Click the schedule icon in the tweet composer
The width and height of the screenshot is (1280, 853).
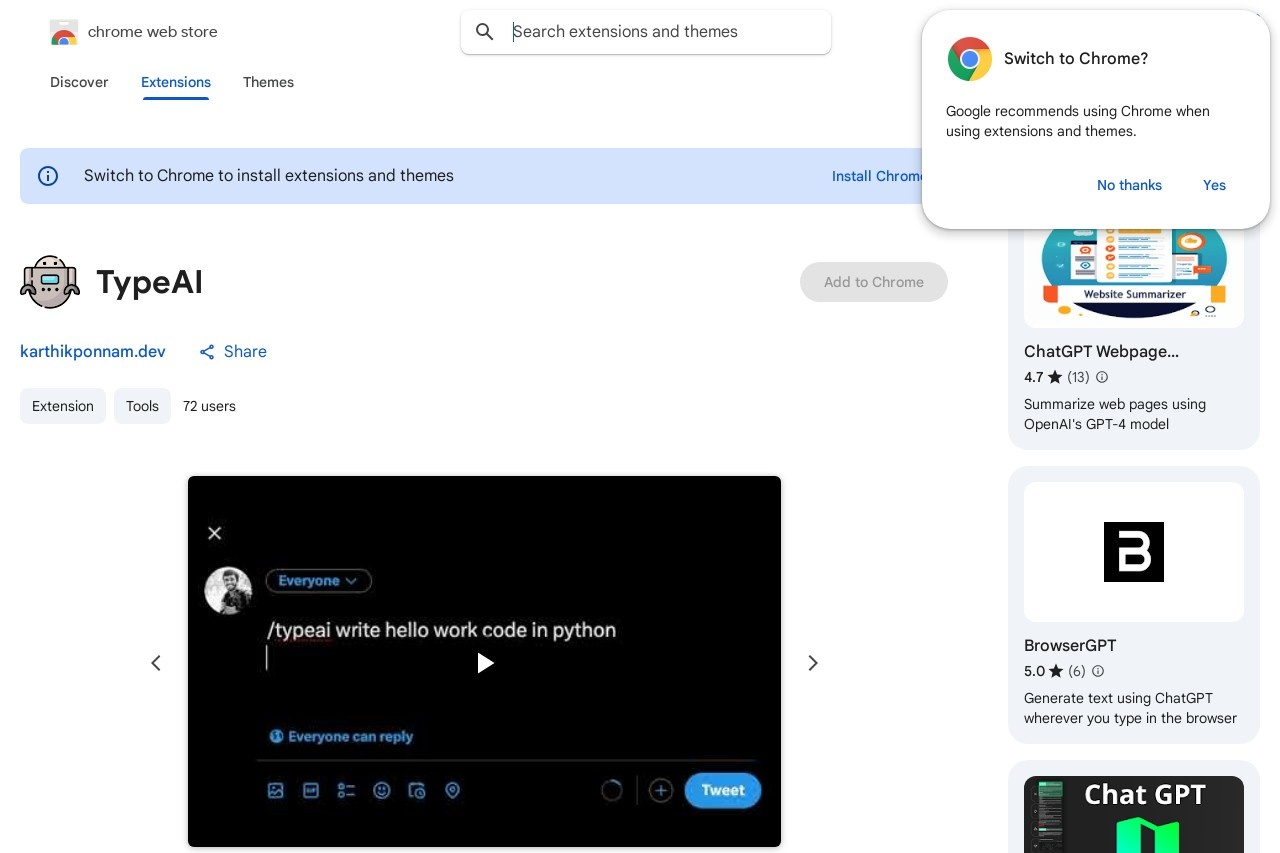click(x=417, y=790)
